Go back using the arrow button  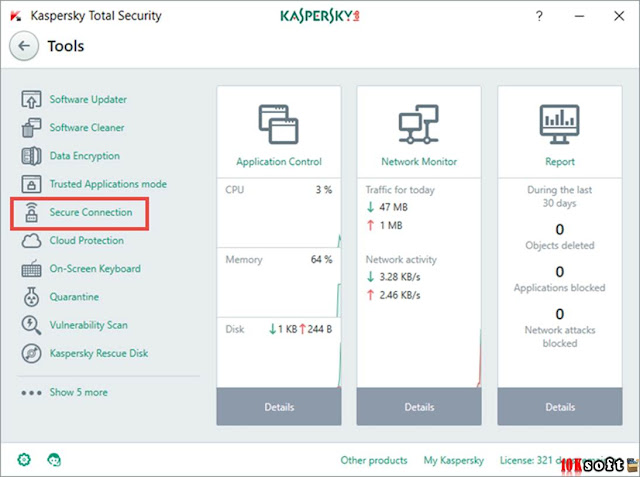tap(24, 46)
